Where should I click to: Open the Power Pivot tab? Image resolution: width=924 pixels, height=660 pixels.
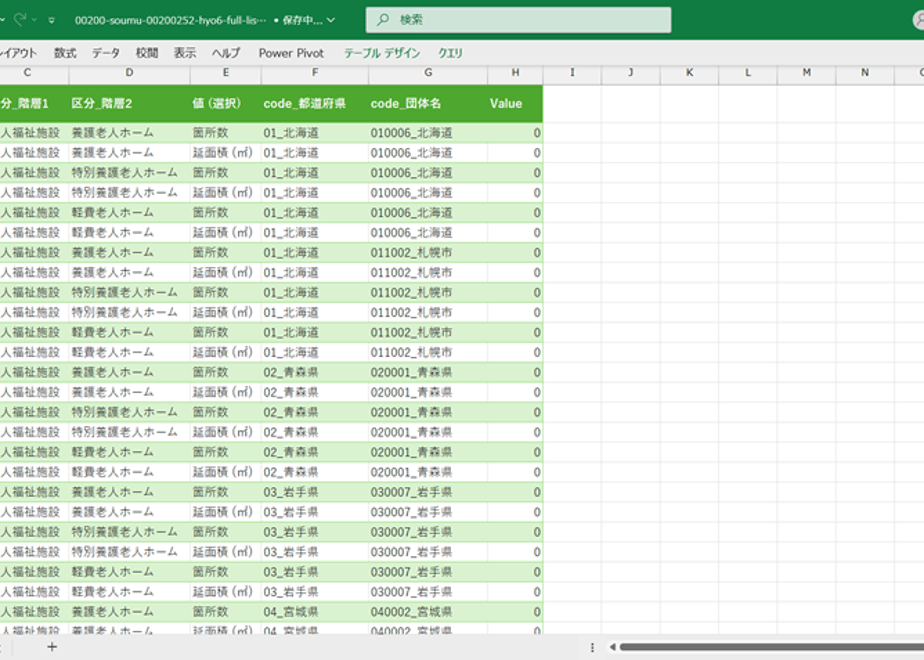click(x=291, y=53)
